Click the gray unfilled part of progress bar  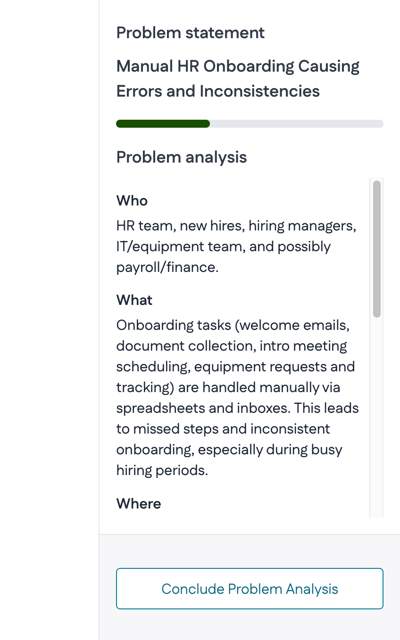pos(296,124)
